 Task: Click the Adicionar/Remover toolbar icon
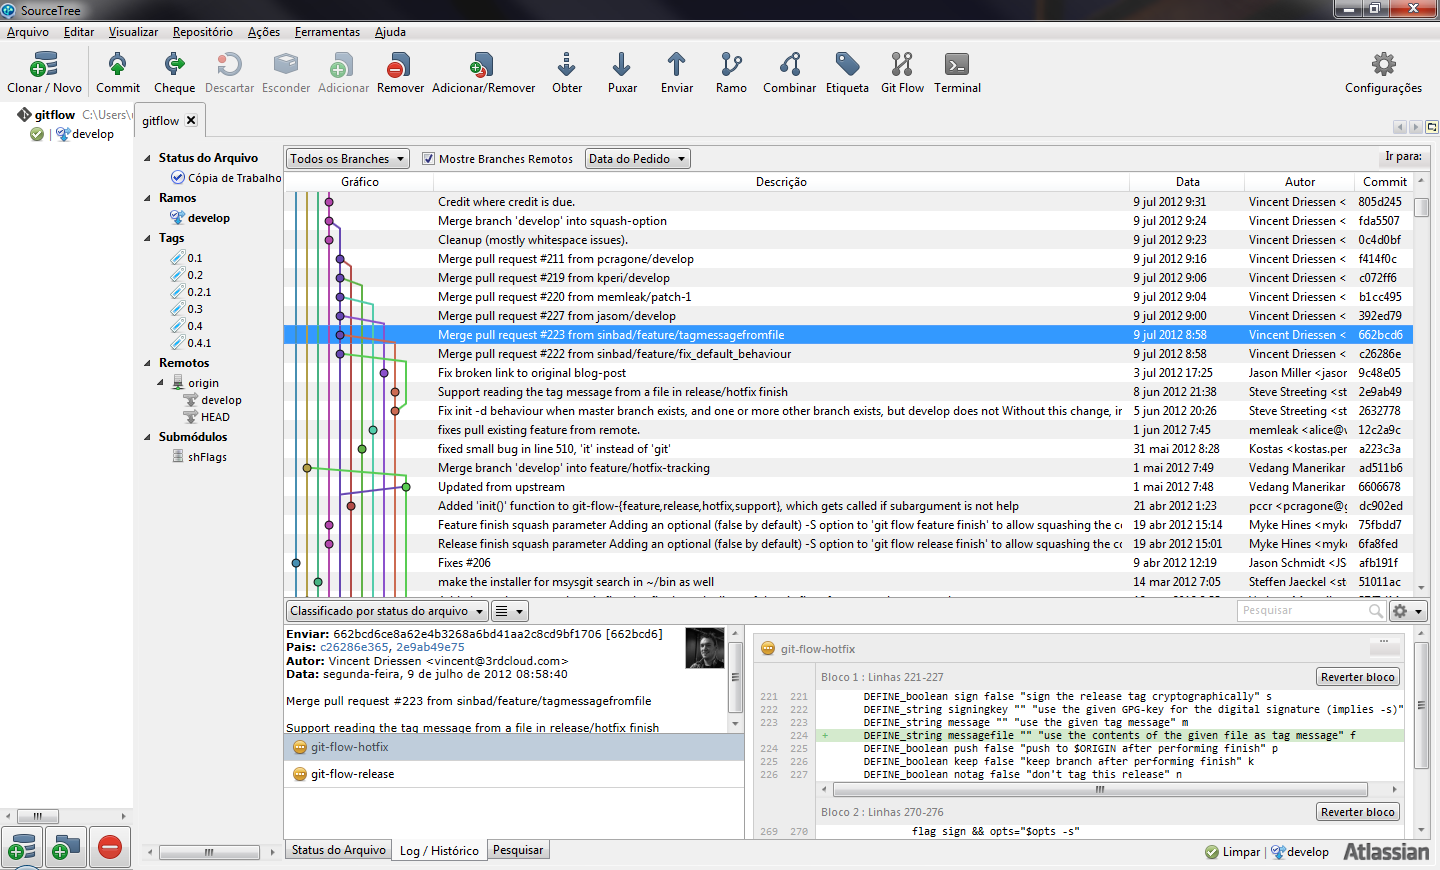coord(483,66)
